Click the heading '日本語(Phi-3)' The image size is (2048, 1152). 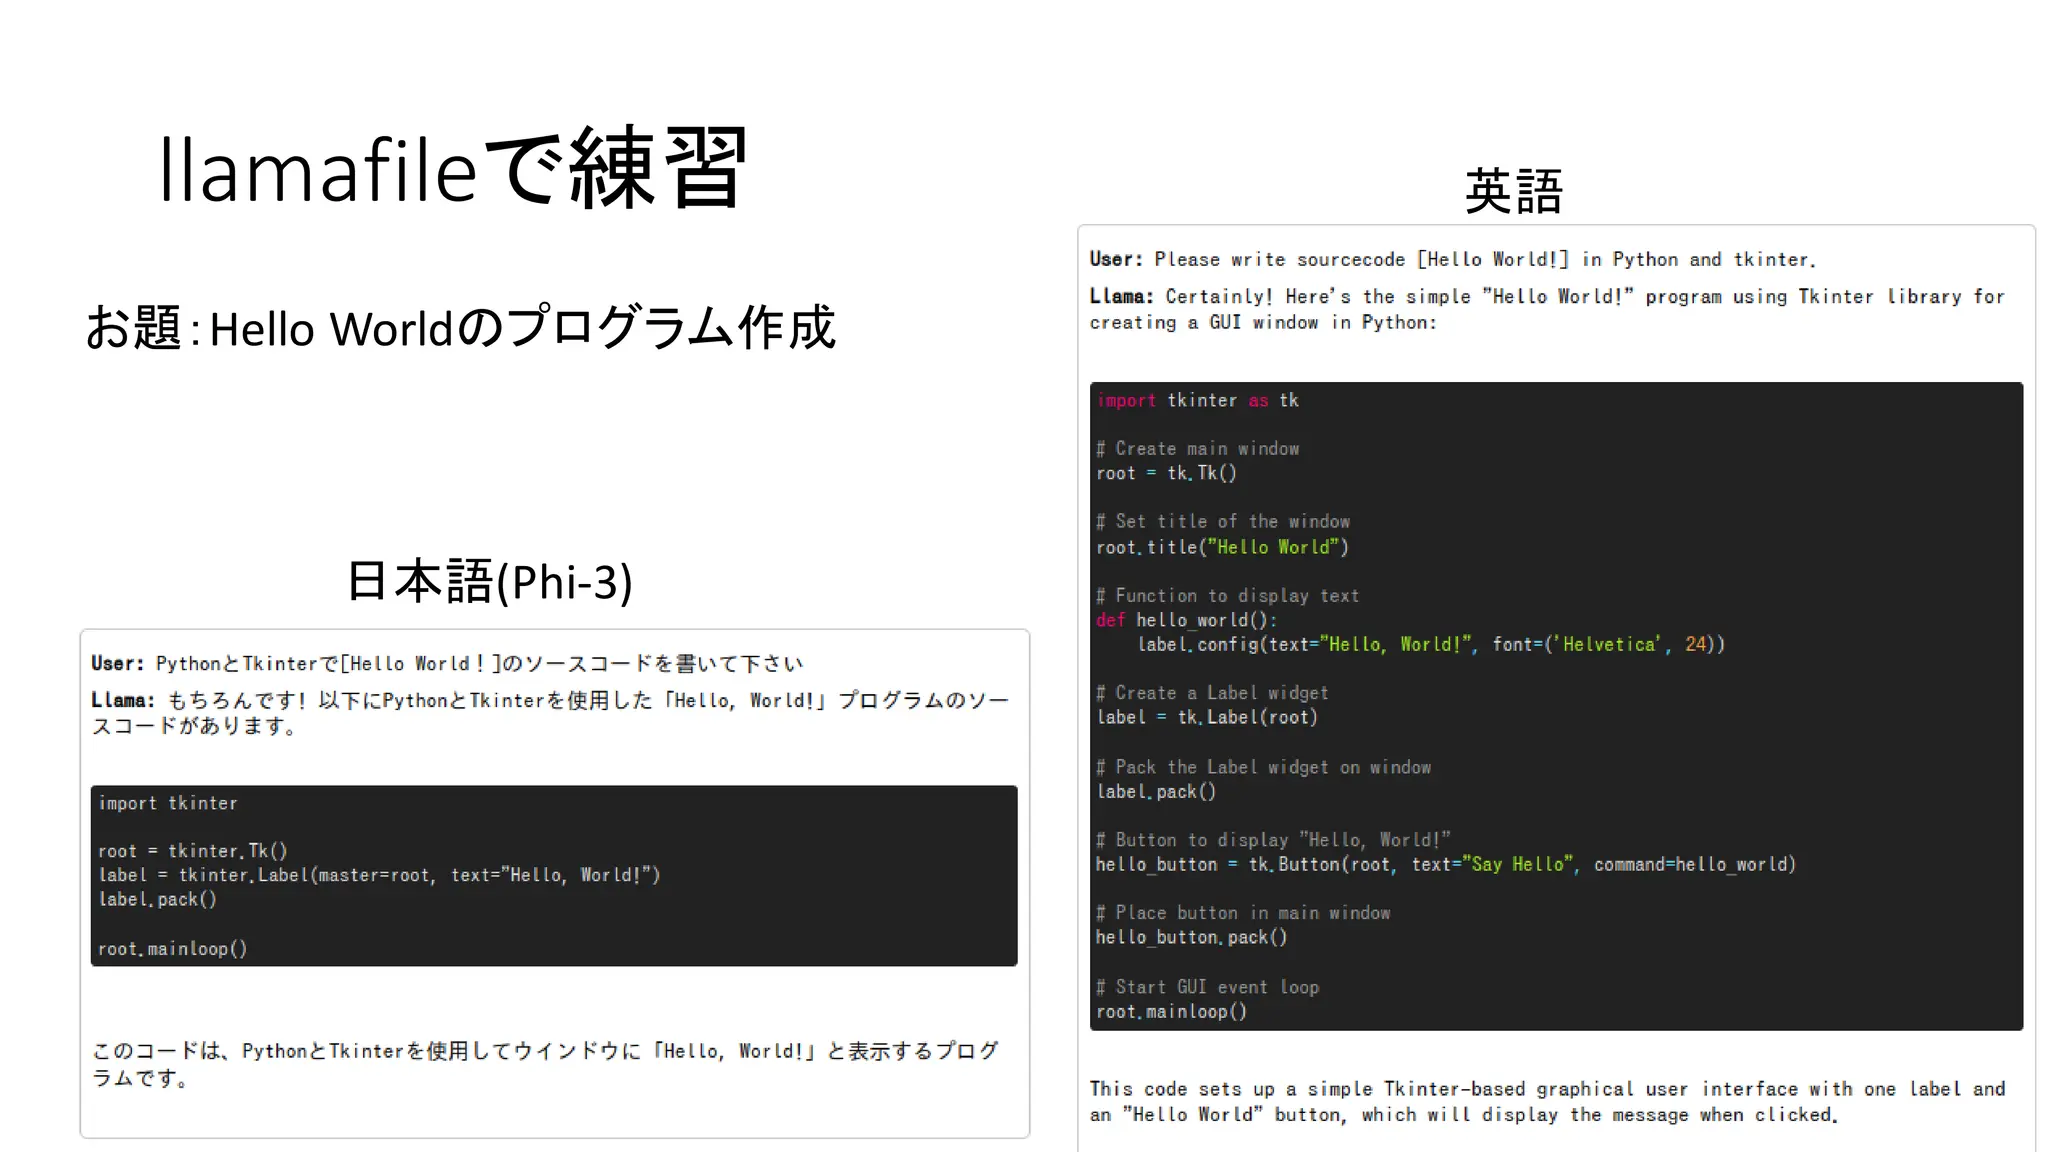[489, 581]
